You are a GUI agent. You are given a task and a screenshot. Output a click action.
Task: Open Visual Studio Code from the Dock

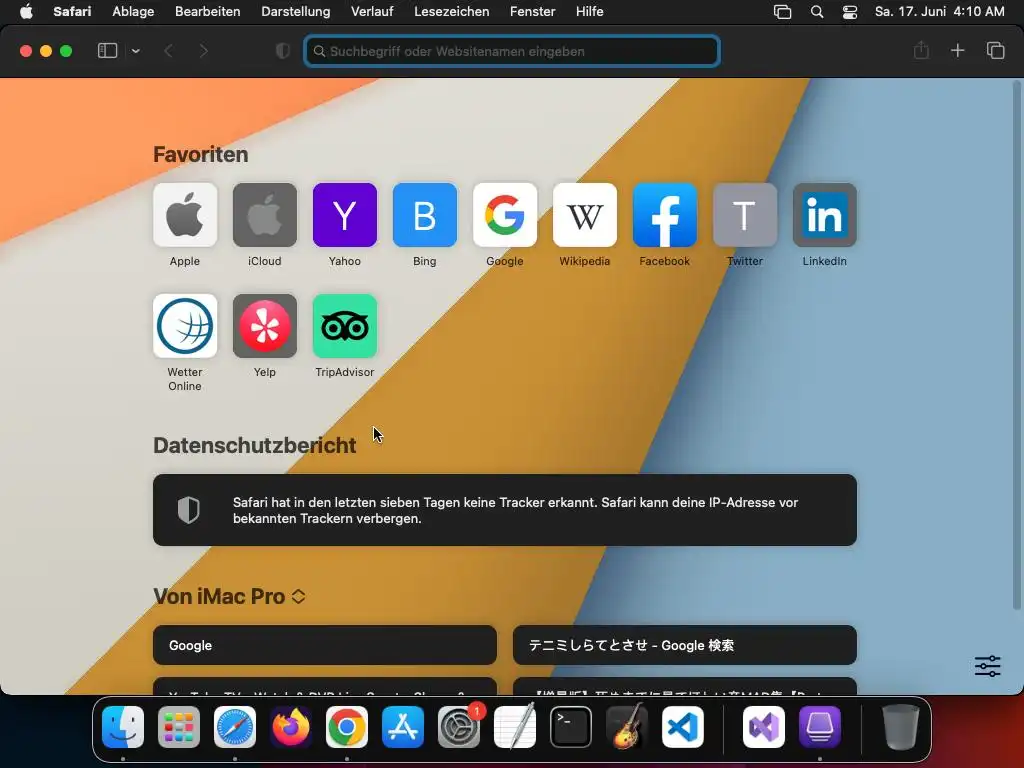click(x=682, y=727)
